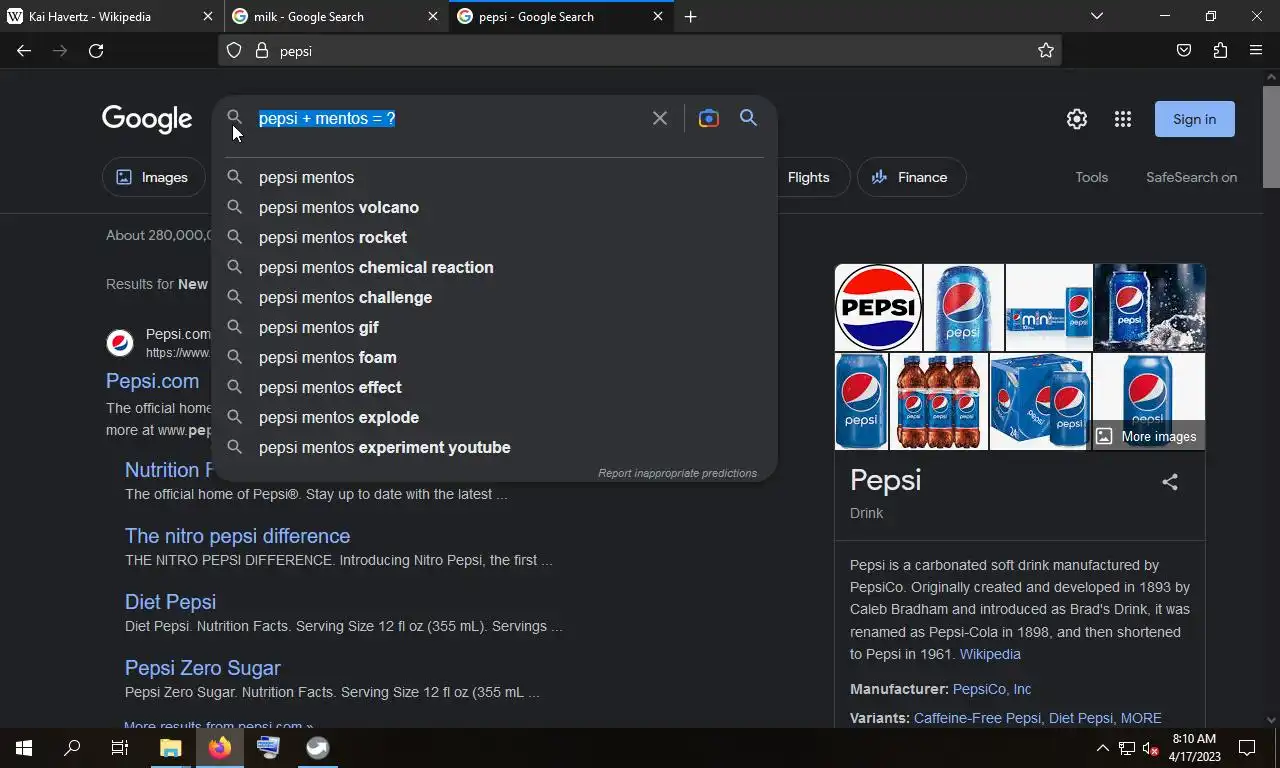The width and height of the screenshot is (1280, 768).
Task: Select the Finance search filter
Action: pos(911,177)
